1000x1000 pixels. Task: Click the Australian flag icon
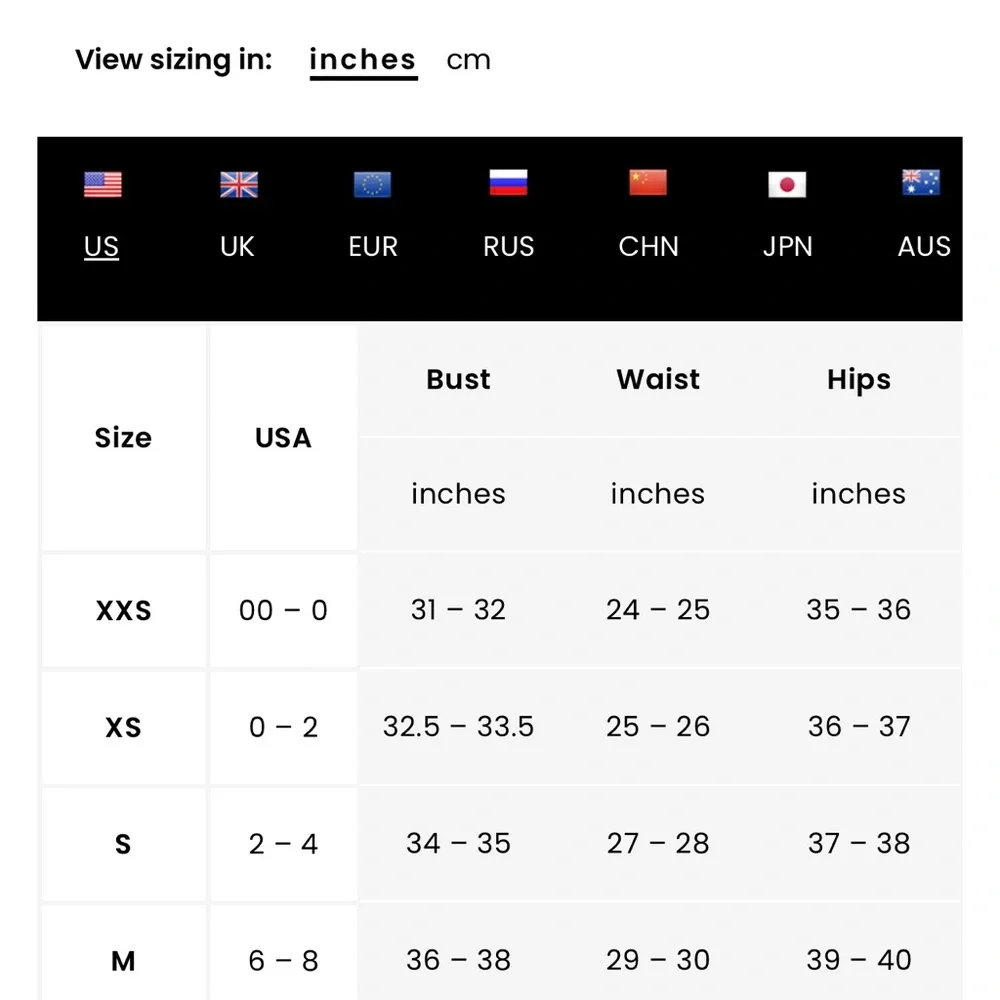click(921, 183)
